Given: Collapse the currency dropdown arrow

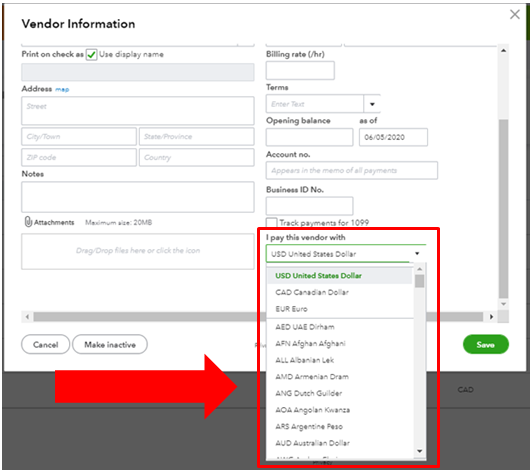Looking at the screenshot, I should [417, 253].
